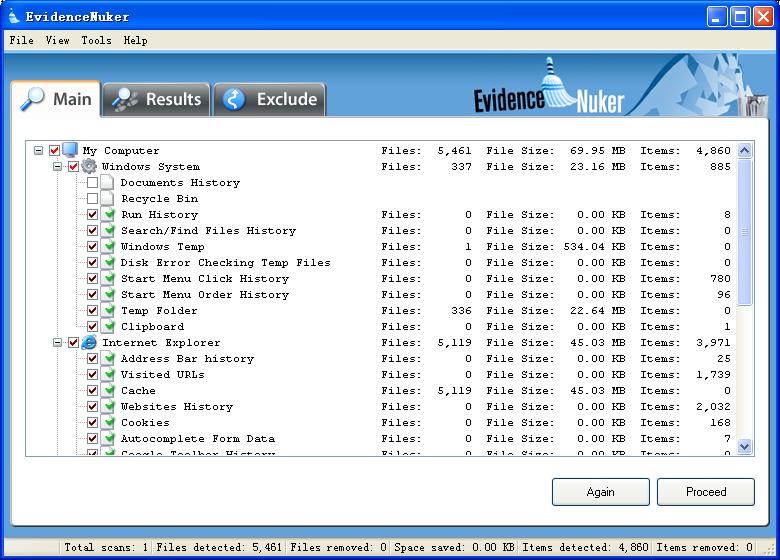Viewport: 780px width, 560px height.
Task: Click the My Computer monitor icon
Action: (70, 151)
